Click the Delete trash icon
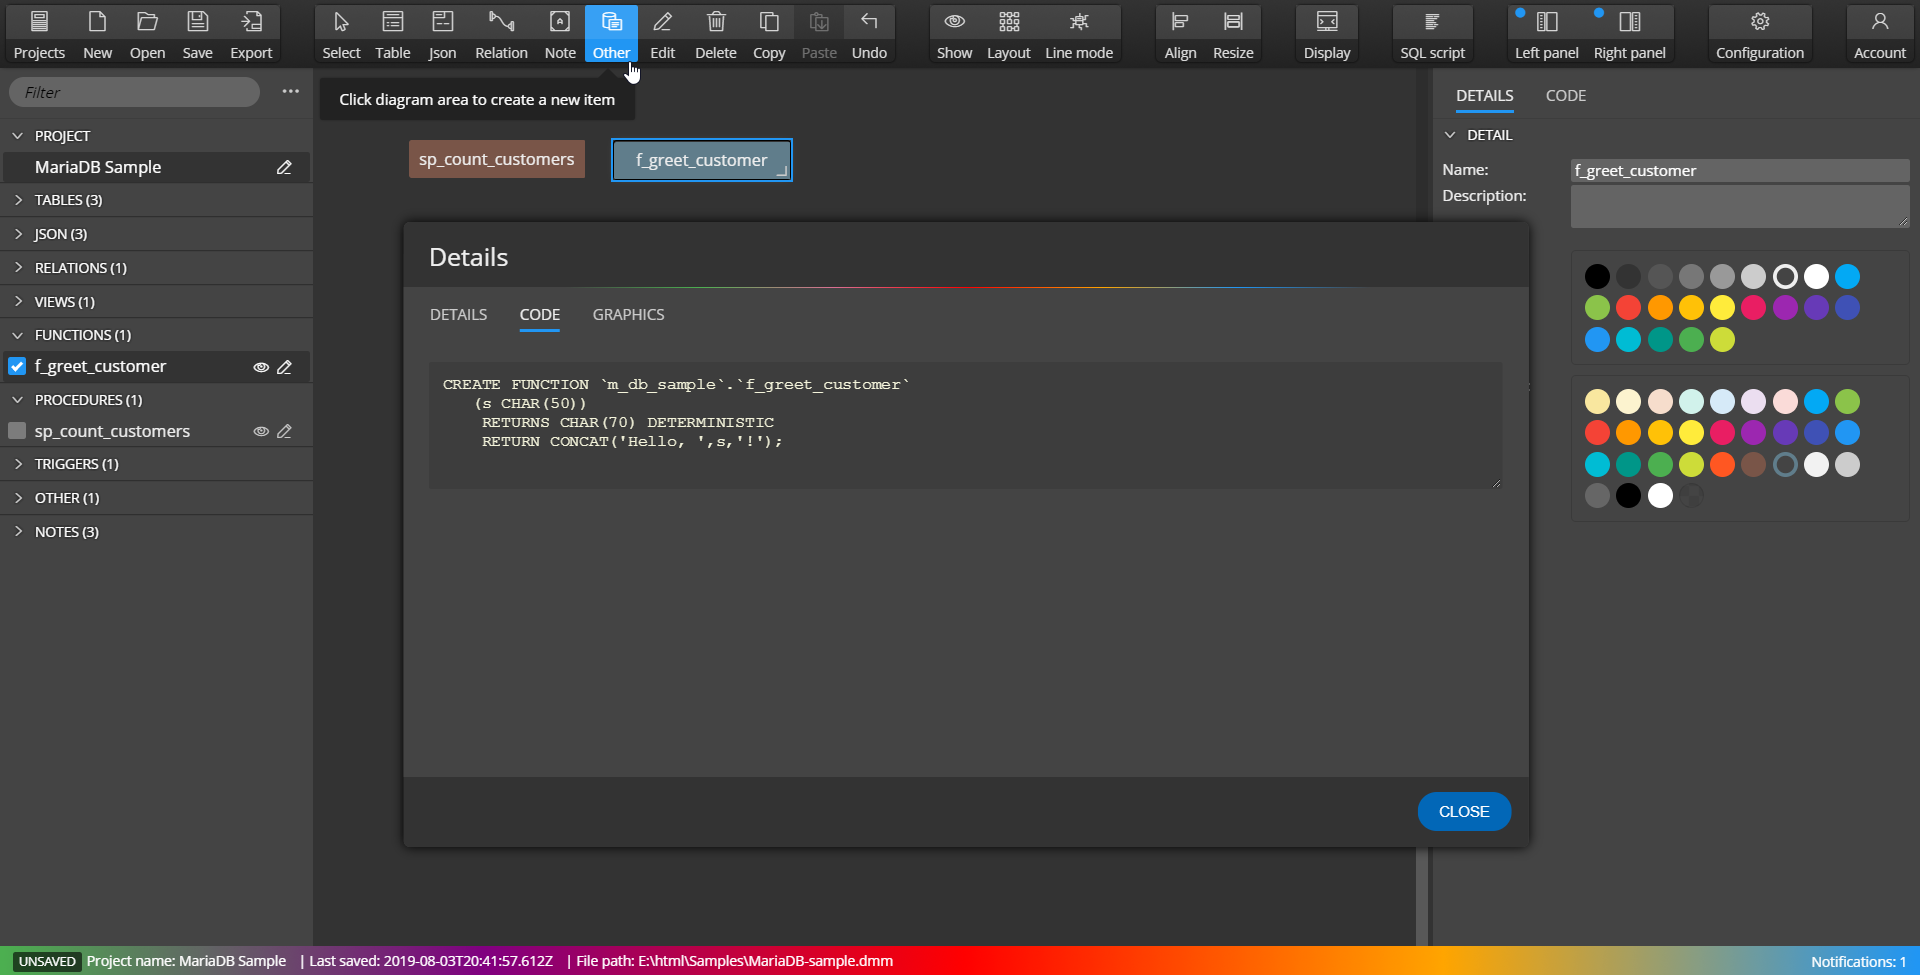 click(x=715, y=35)
